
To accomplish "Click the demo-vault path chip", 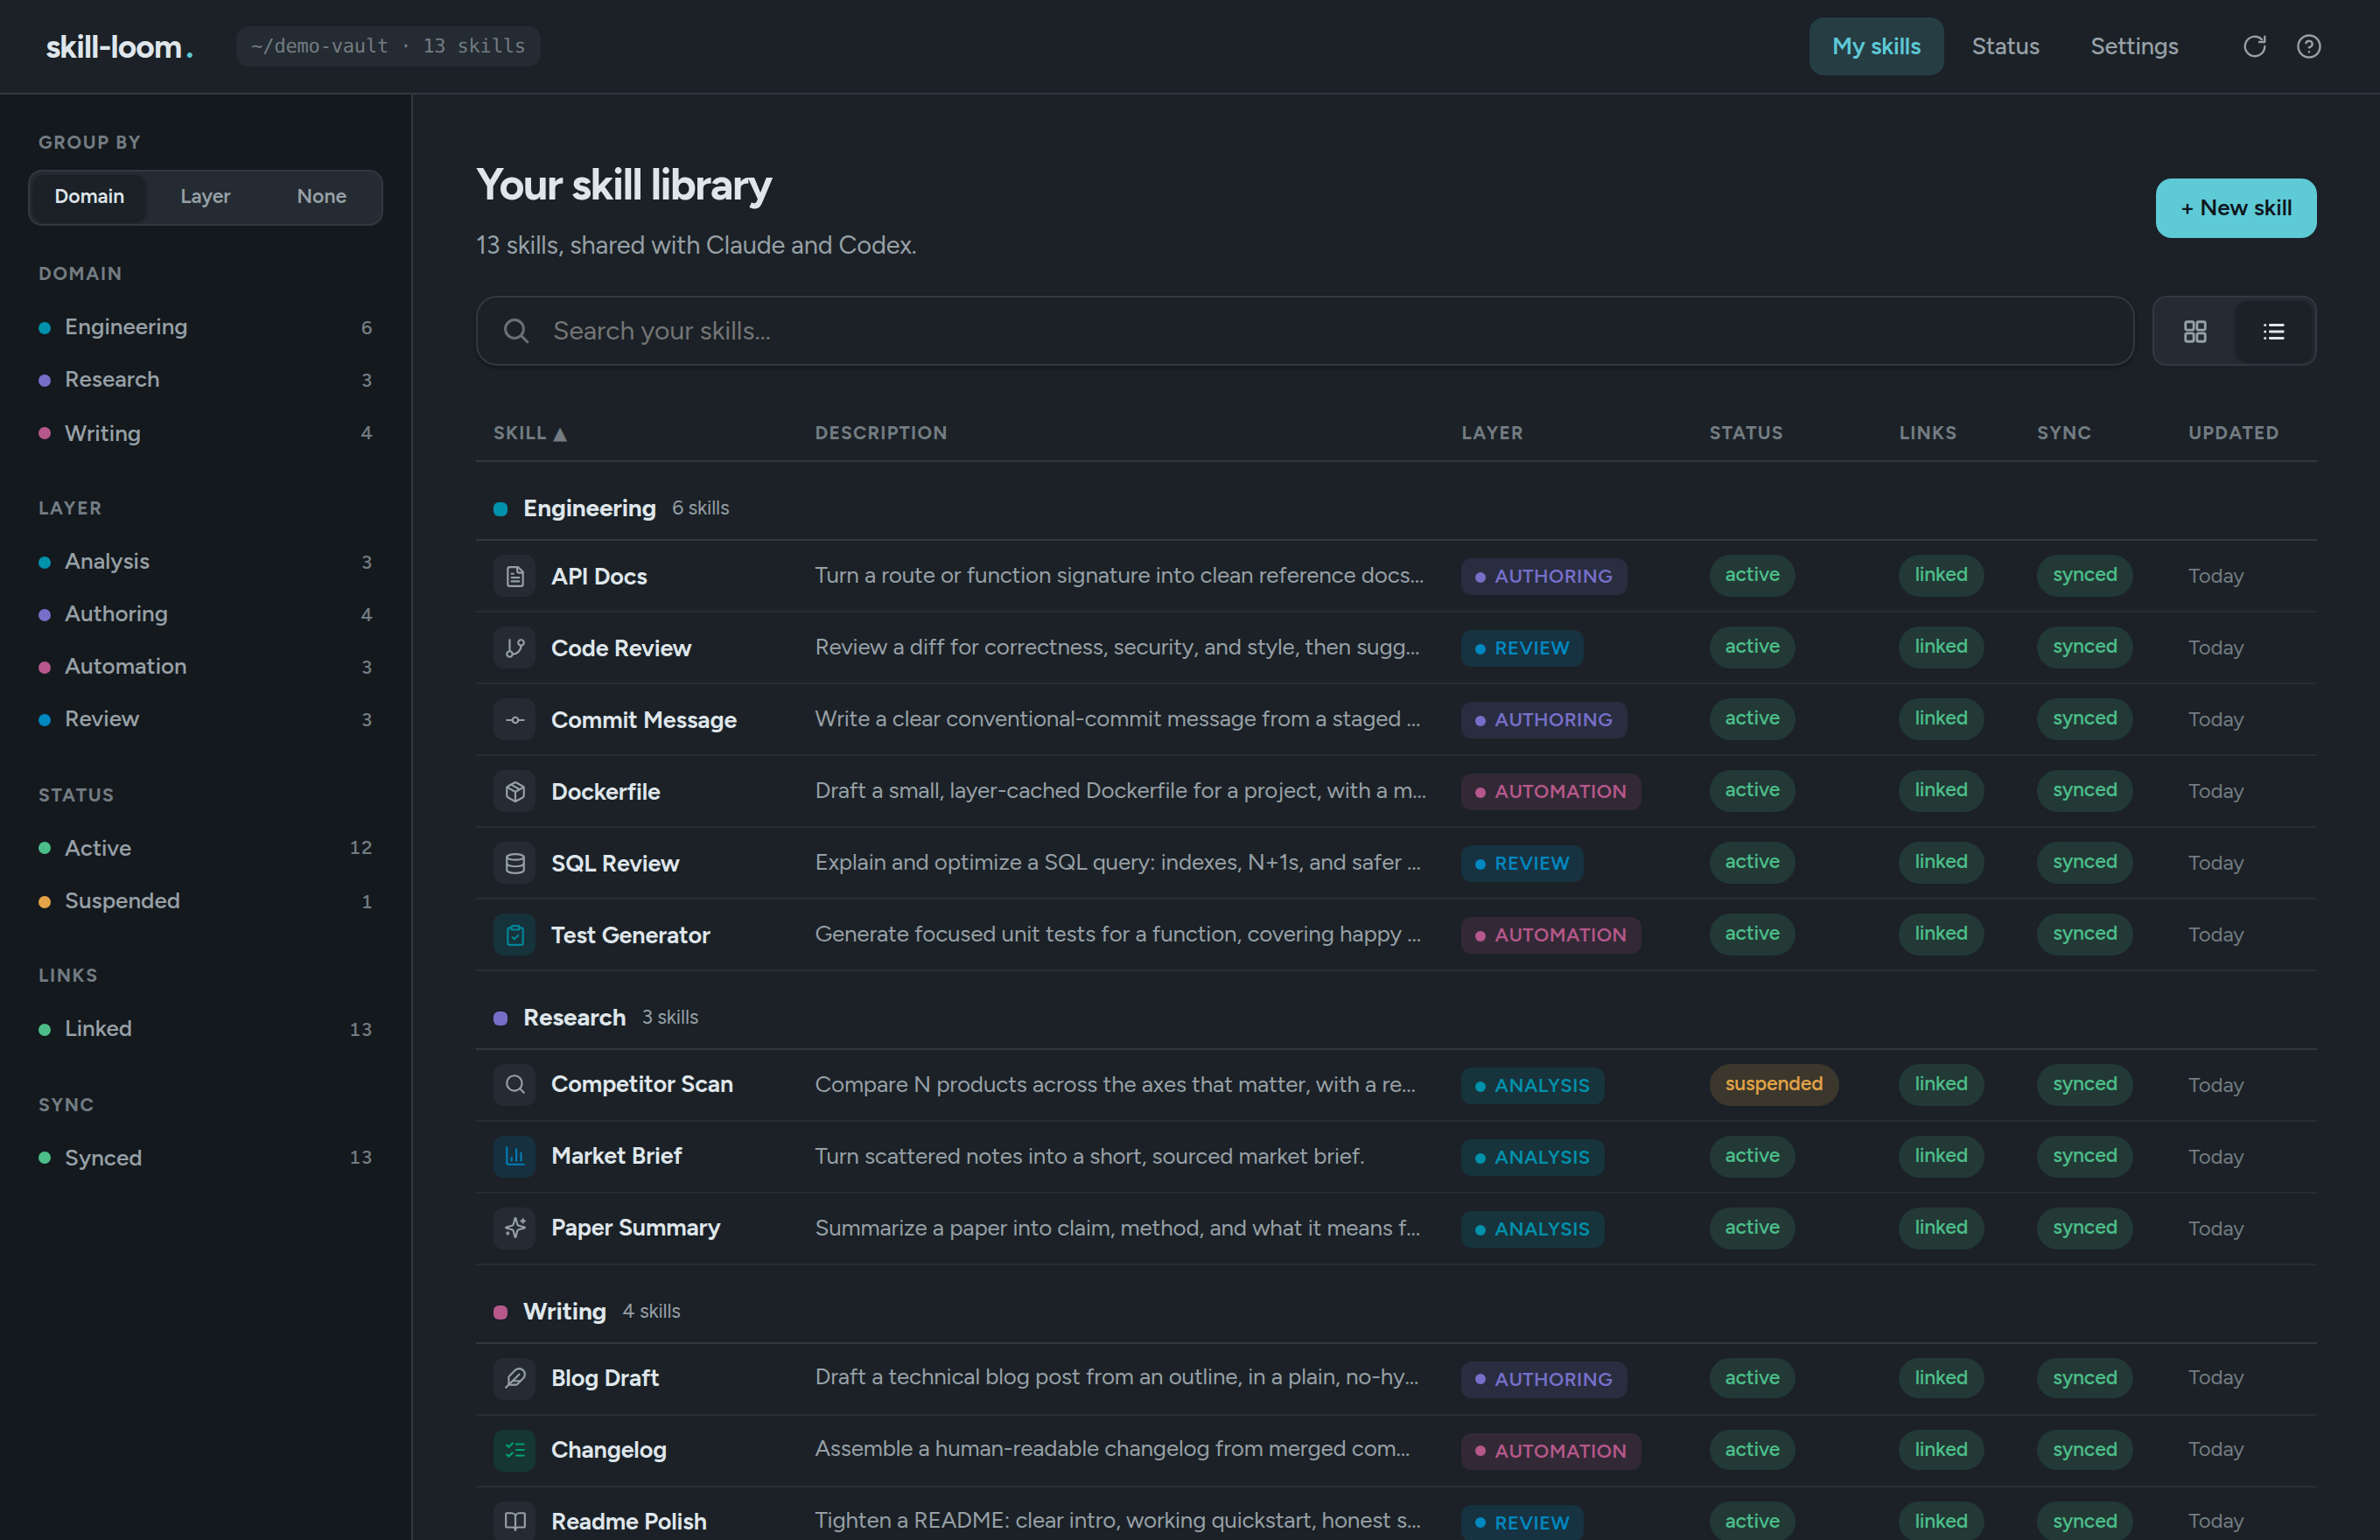I will click(388, 46).
